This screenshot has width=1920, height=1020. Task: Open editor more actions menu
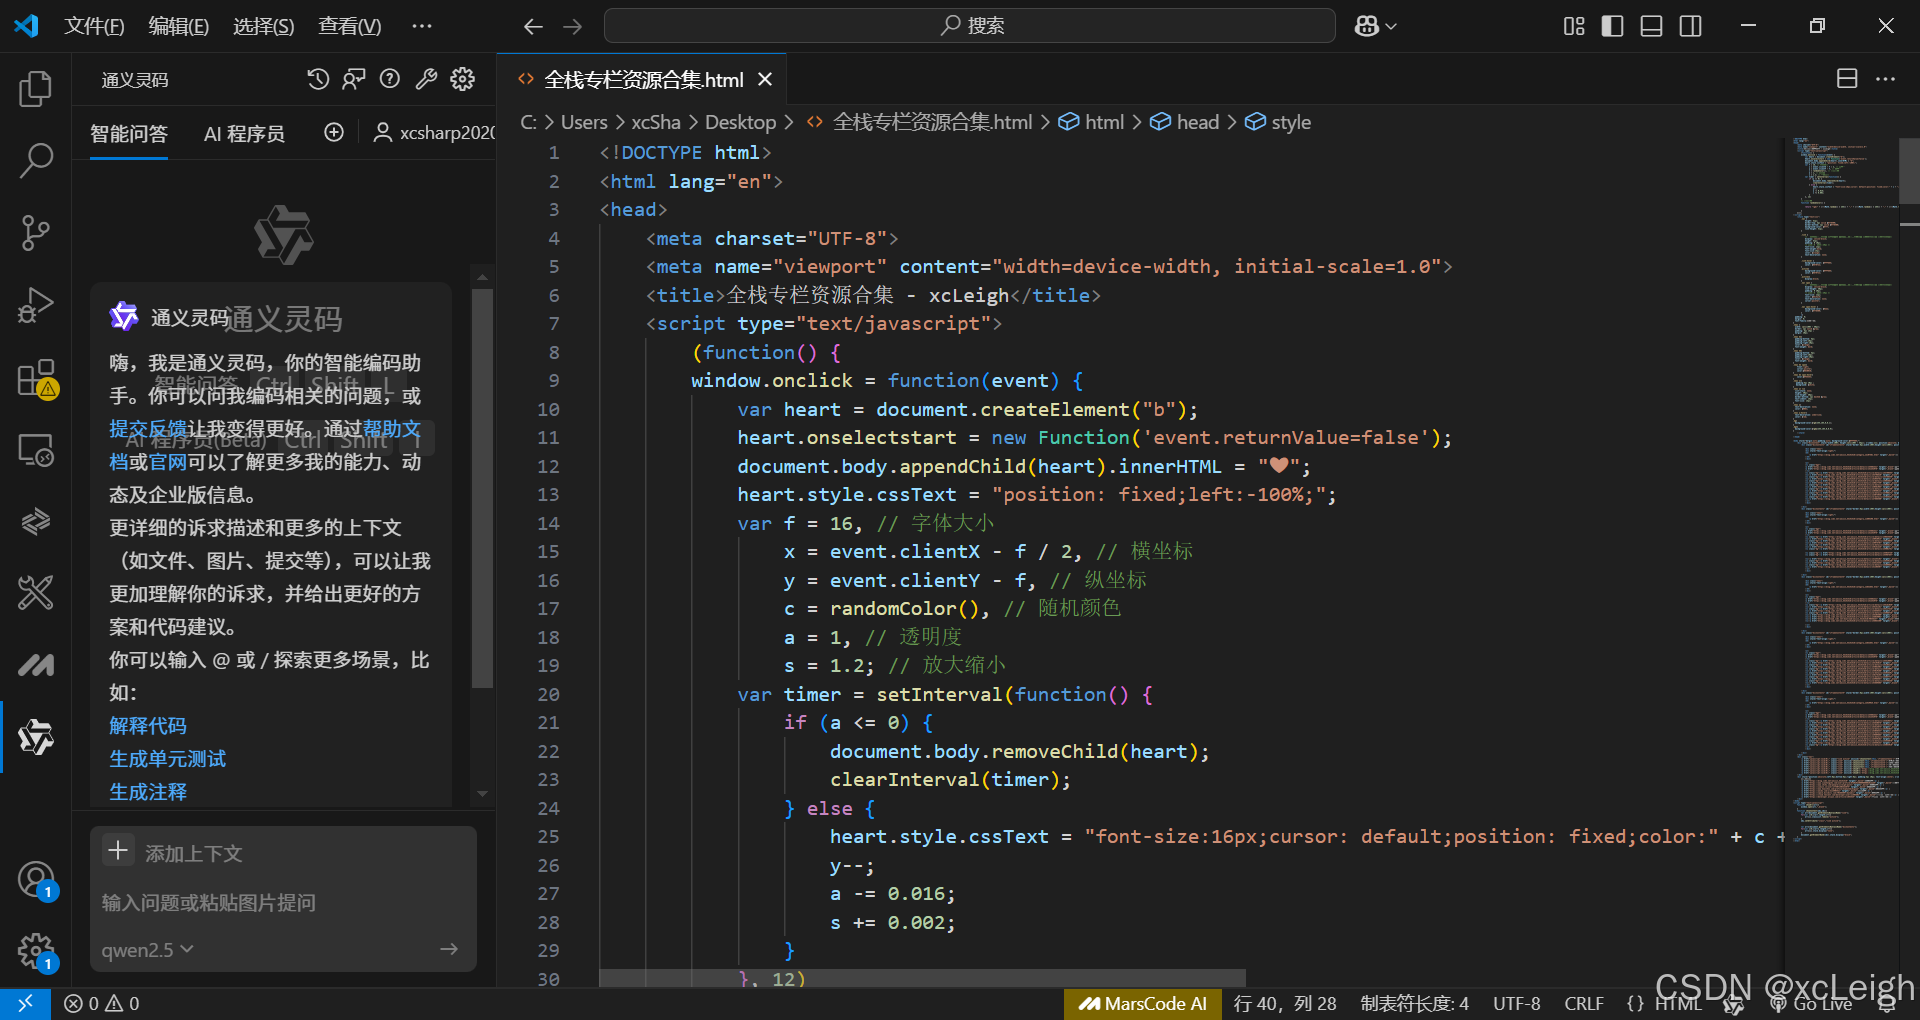pyautogui.click(x=1885, y=79)
